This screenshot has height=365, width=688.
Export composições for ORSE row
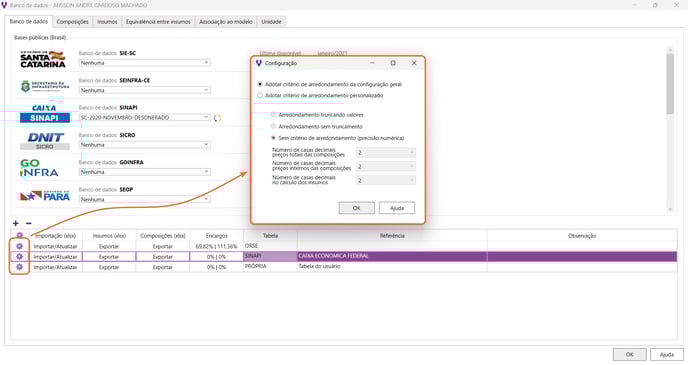click(162, 247)
